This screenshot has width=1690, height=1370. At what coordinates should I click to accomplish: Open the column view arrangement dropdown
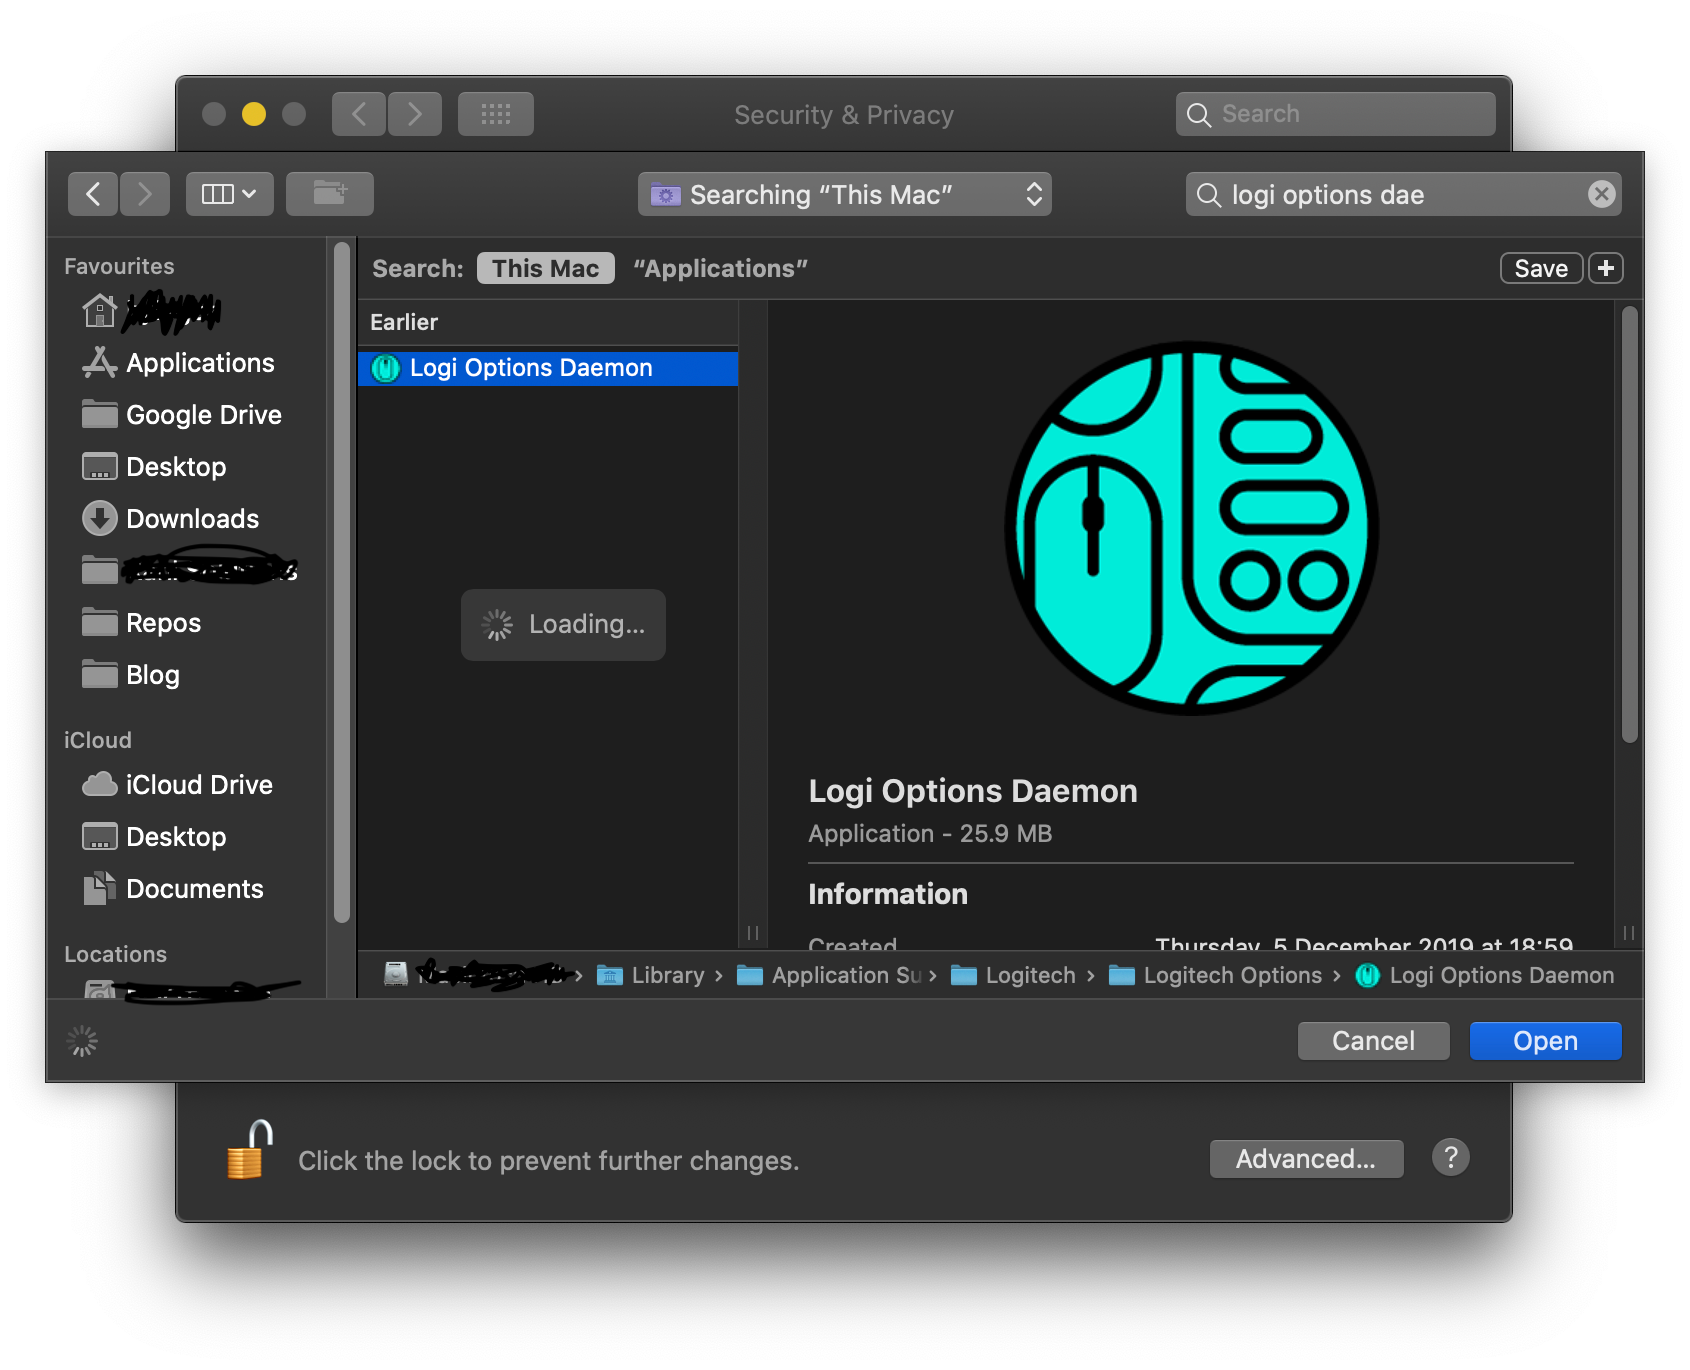(229, 193)
